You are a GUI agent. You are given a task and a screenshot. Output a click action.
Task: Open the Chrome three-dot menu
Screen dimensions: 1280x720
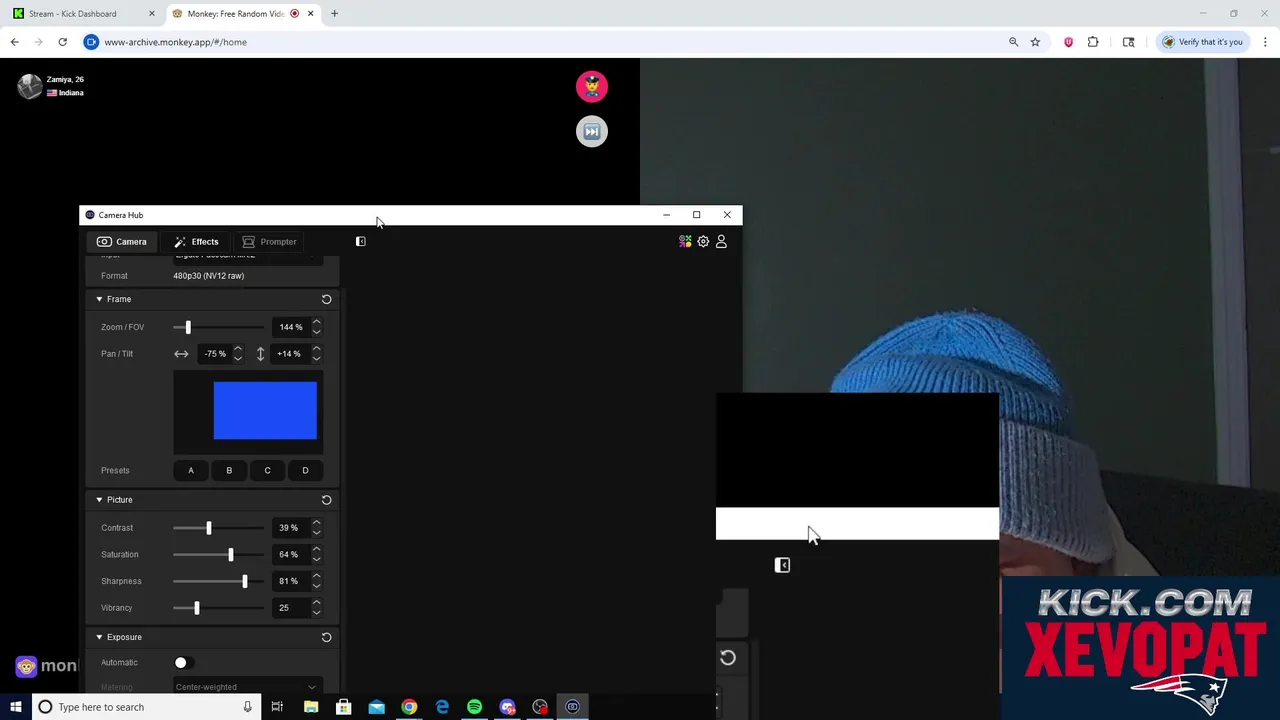(1265, 42)
